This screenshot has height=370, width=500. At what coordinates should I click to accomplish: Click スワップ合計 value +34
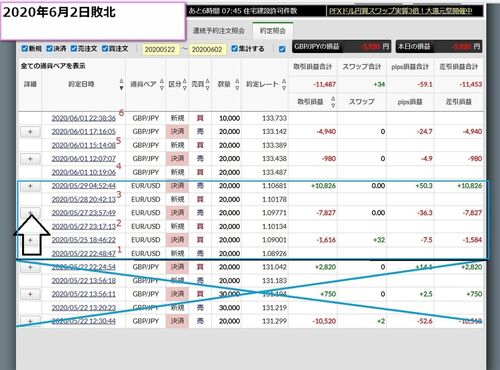379,85
